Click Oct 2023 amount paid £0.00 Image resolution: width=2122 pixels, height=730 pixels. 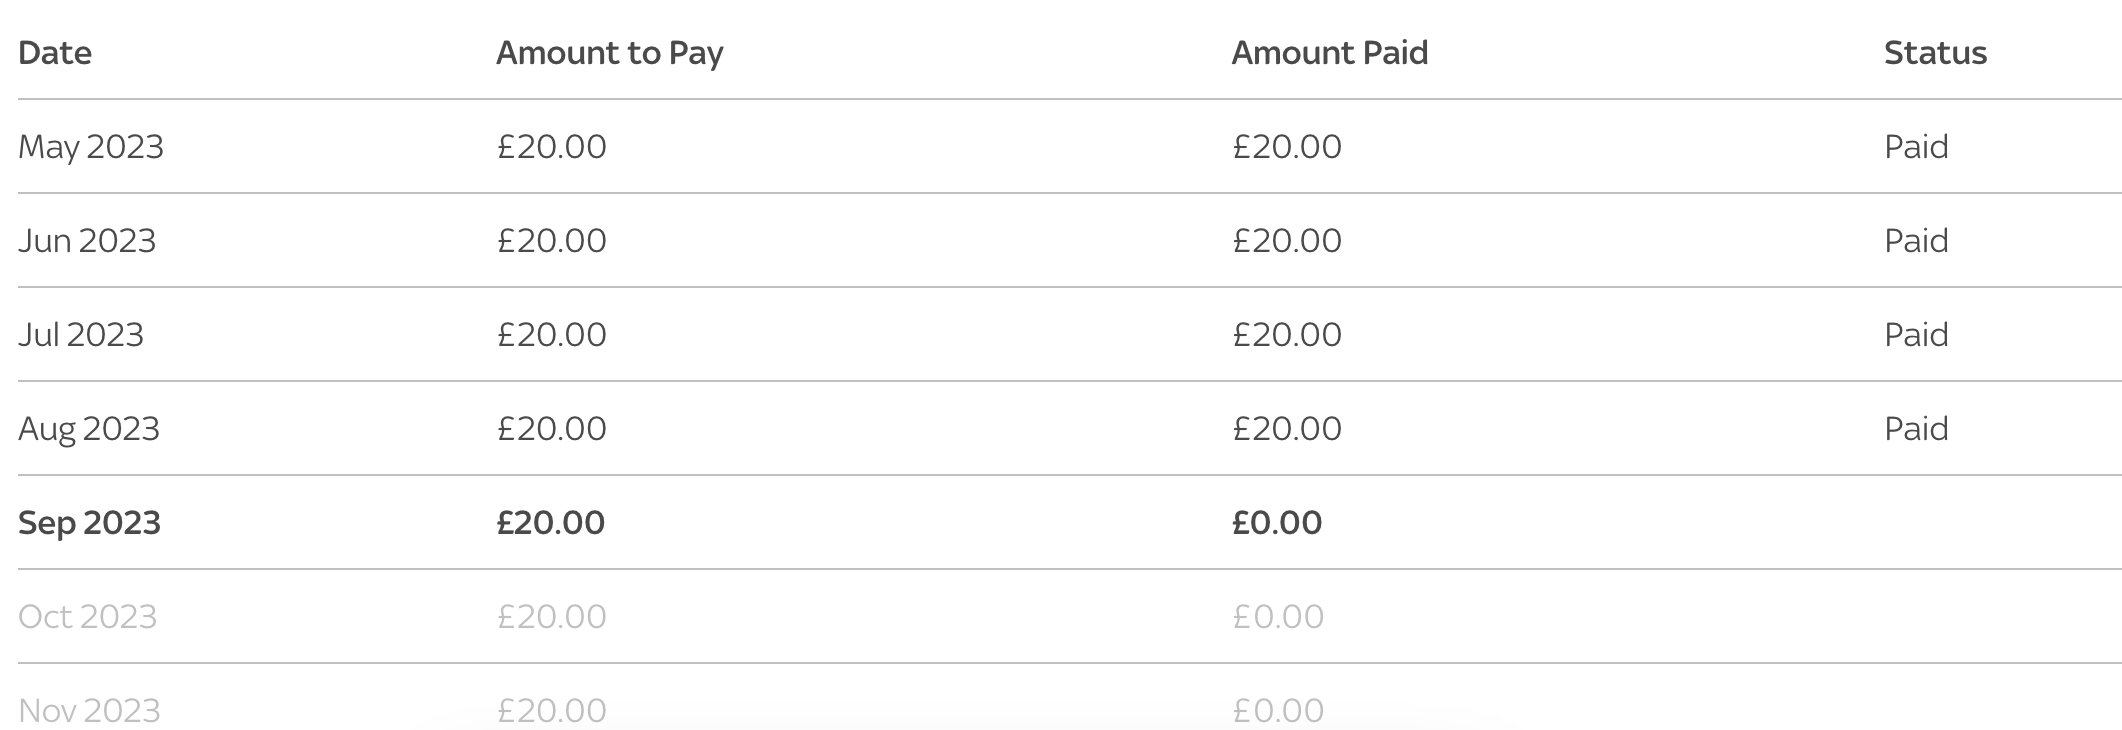tap(1278, 617)
